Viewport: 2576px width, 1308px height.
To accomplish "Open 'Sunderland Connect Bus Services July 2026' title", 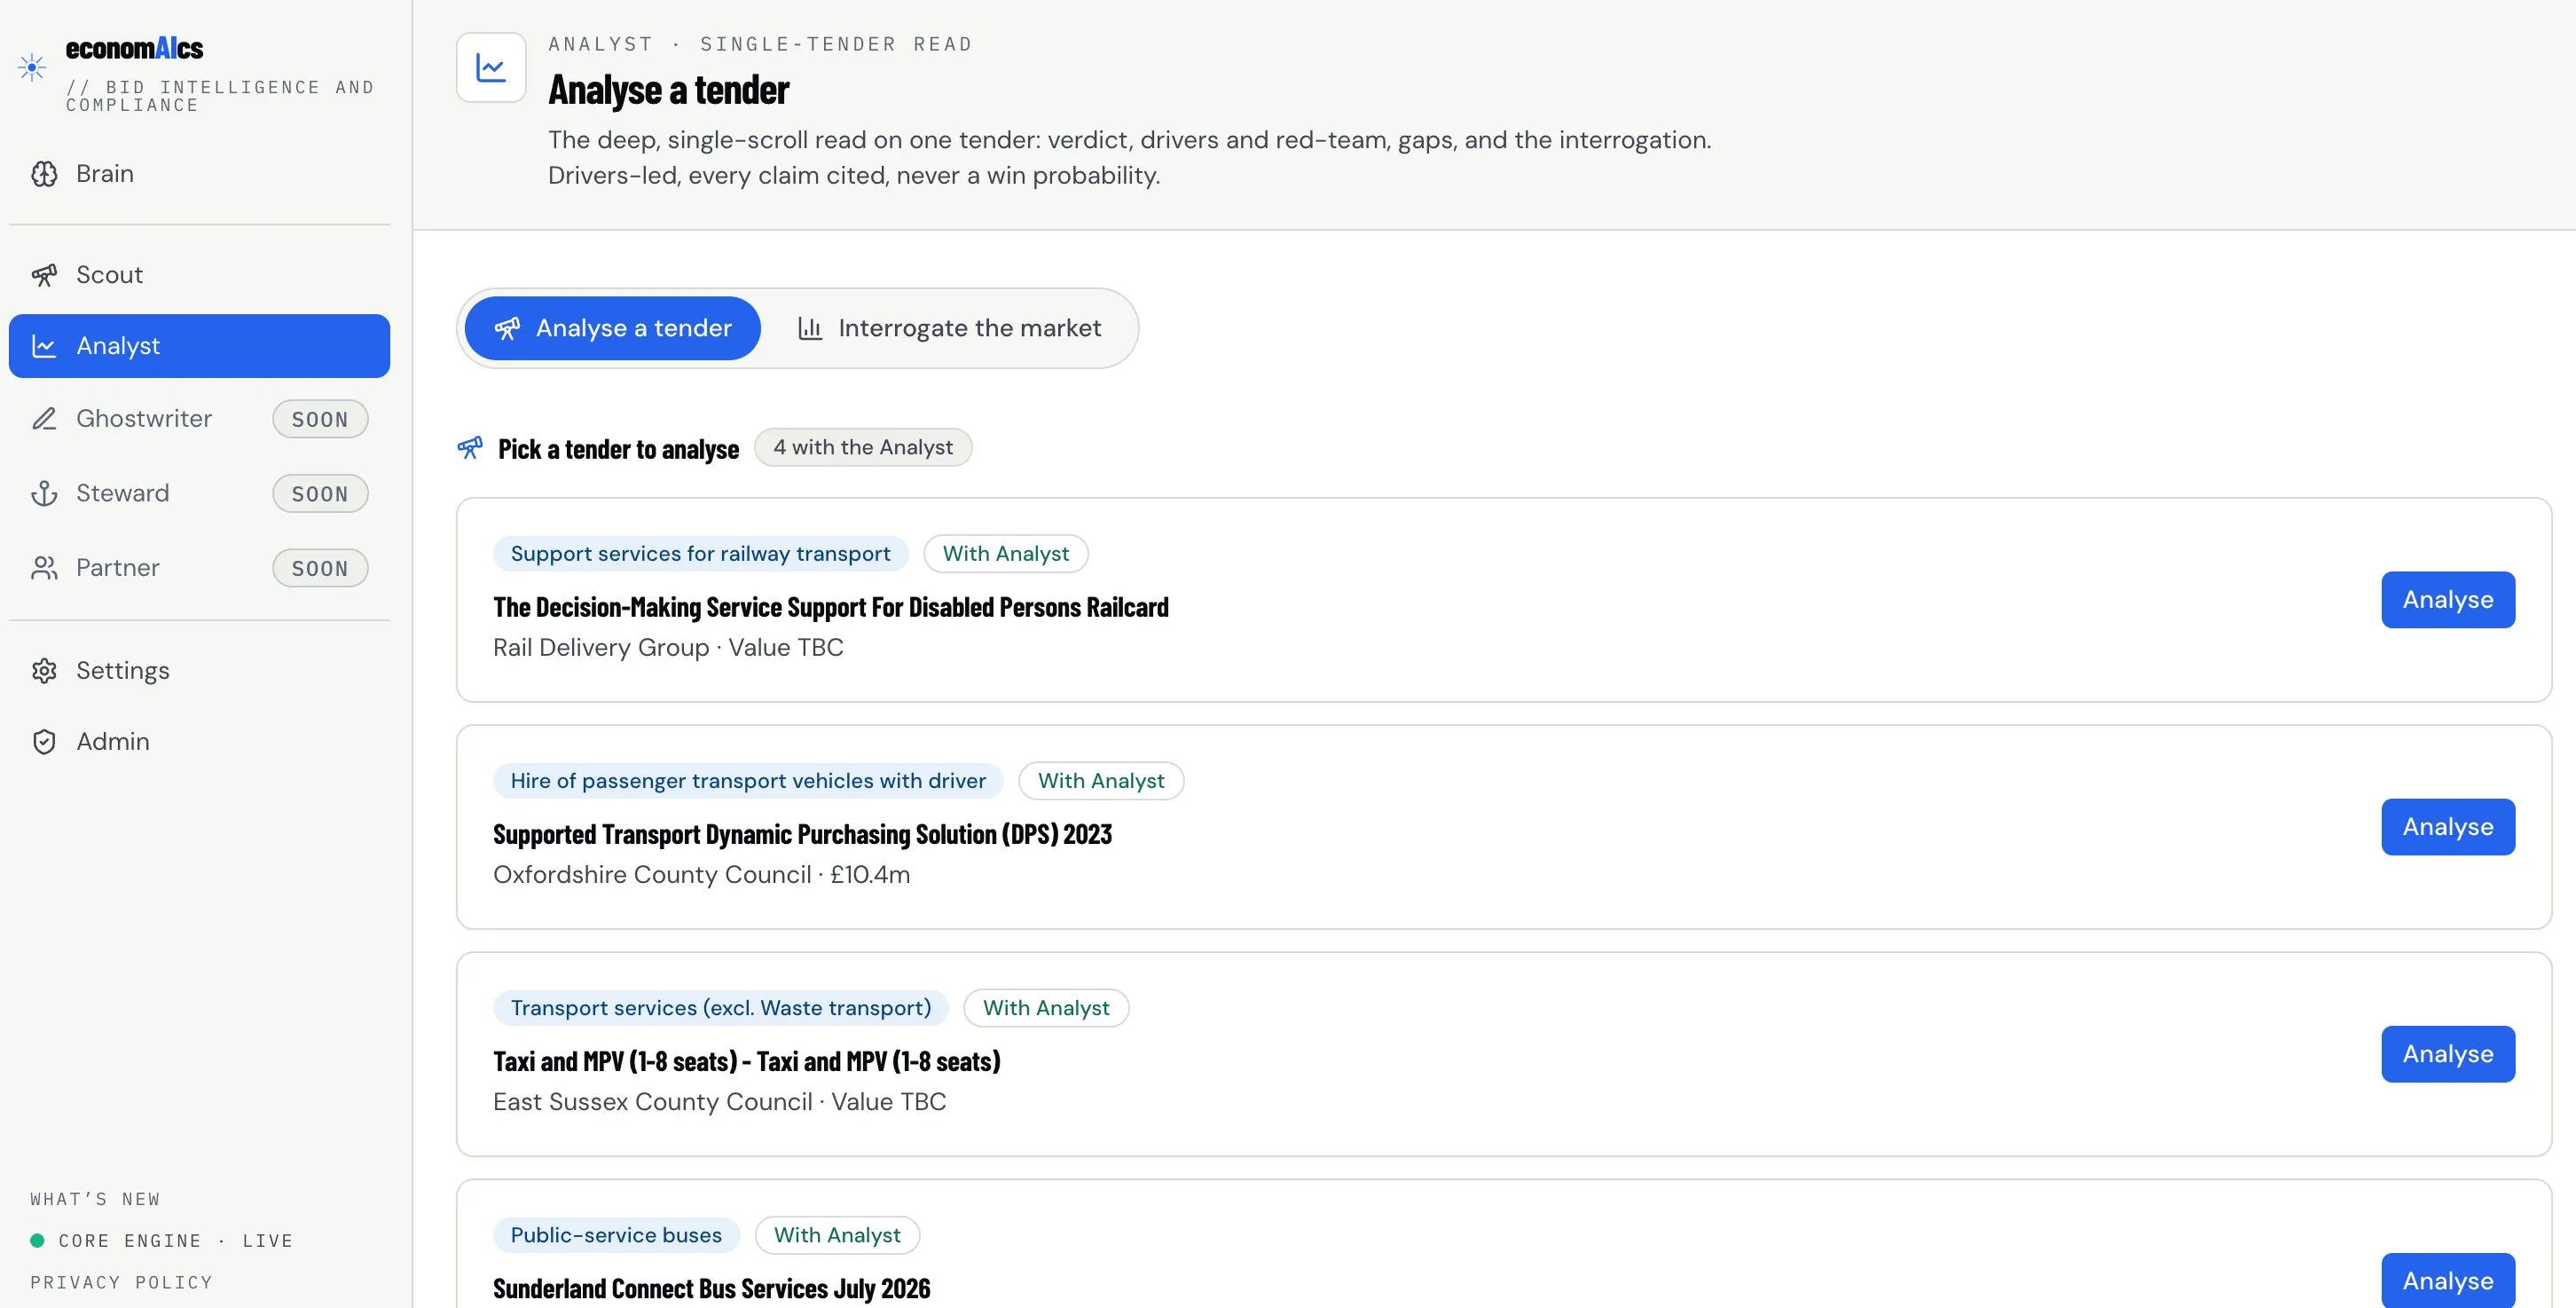I will pos(711,1288).
